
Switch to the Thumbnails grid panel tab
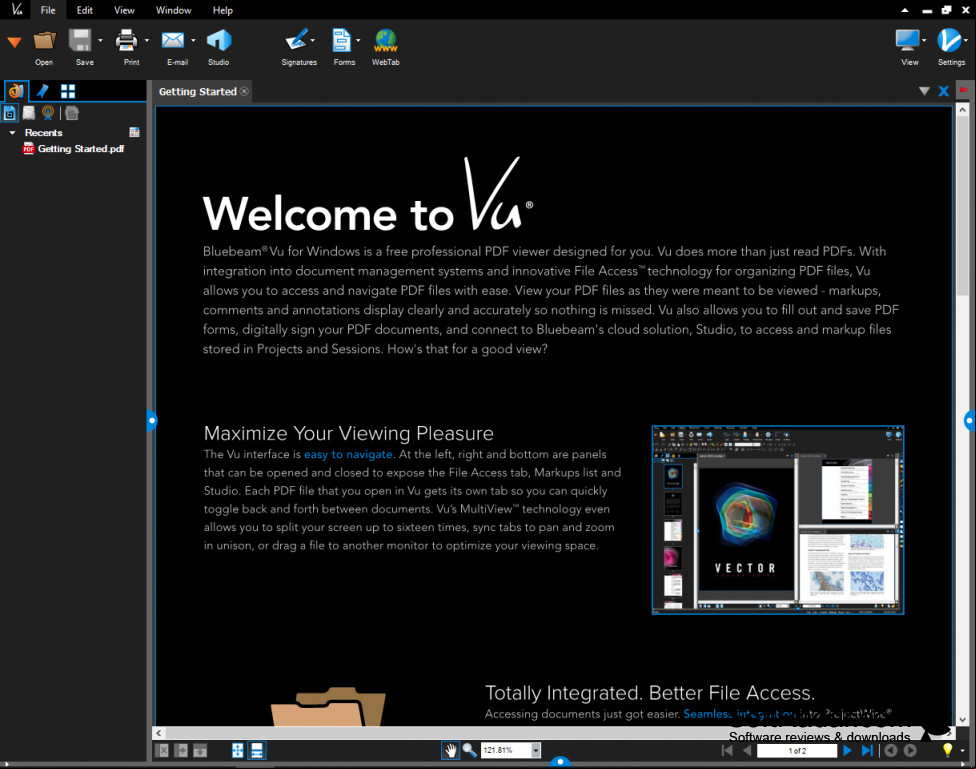pyautogui.click(x=68, y=91)
